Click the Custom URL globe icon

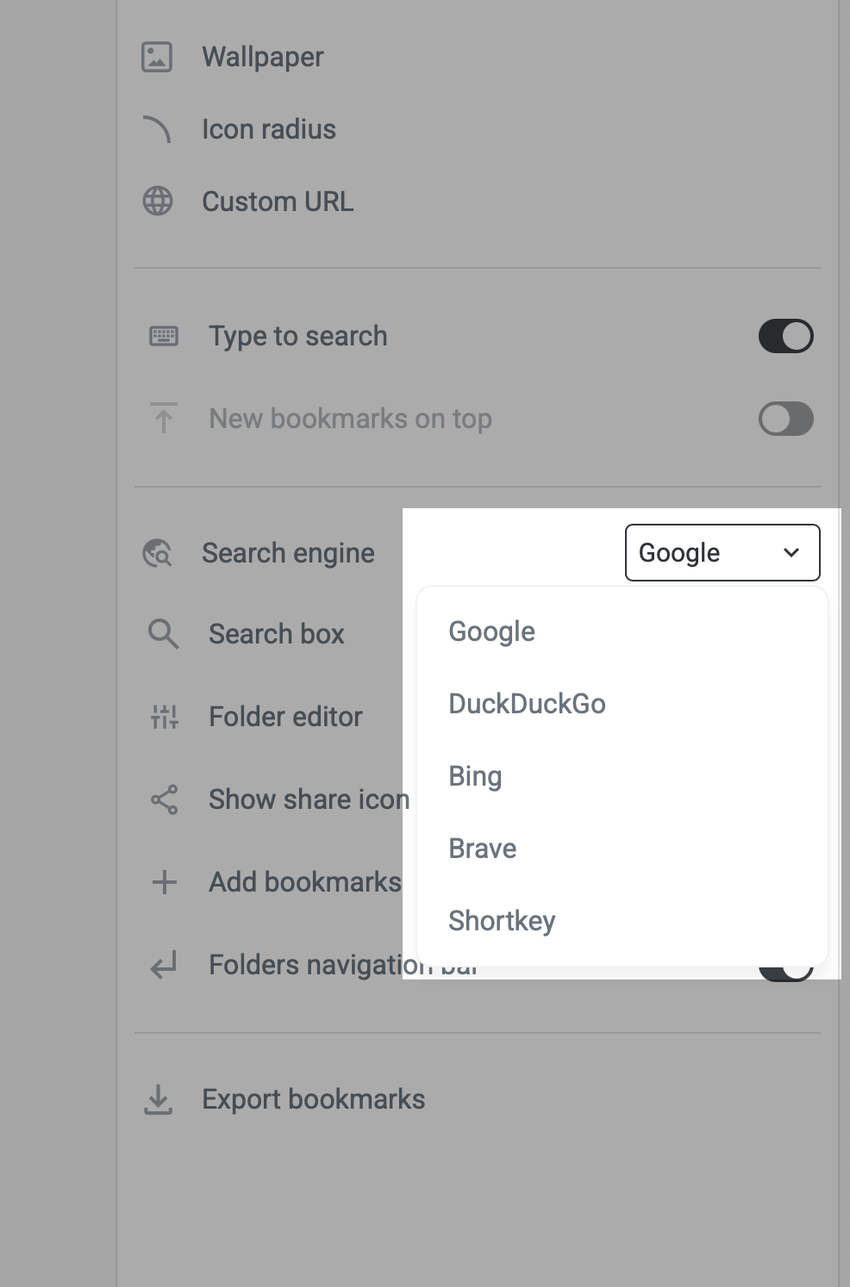point(157,201)
